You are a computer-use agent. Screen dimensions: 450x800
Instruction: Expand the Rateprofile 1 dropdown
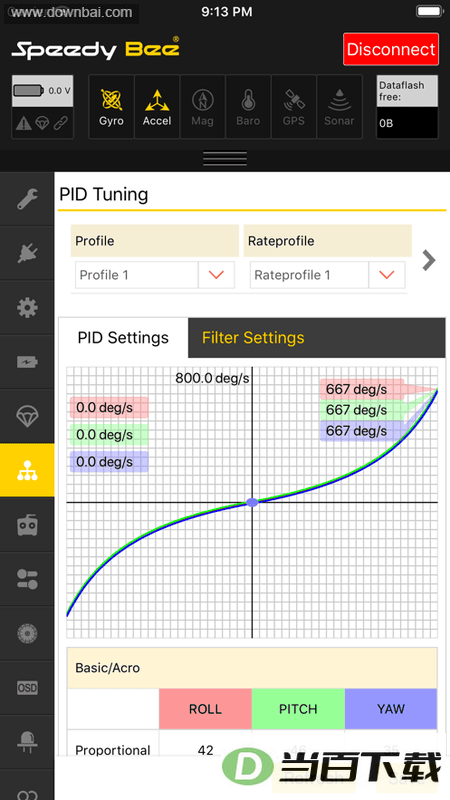click(328, 275)
